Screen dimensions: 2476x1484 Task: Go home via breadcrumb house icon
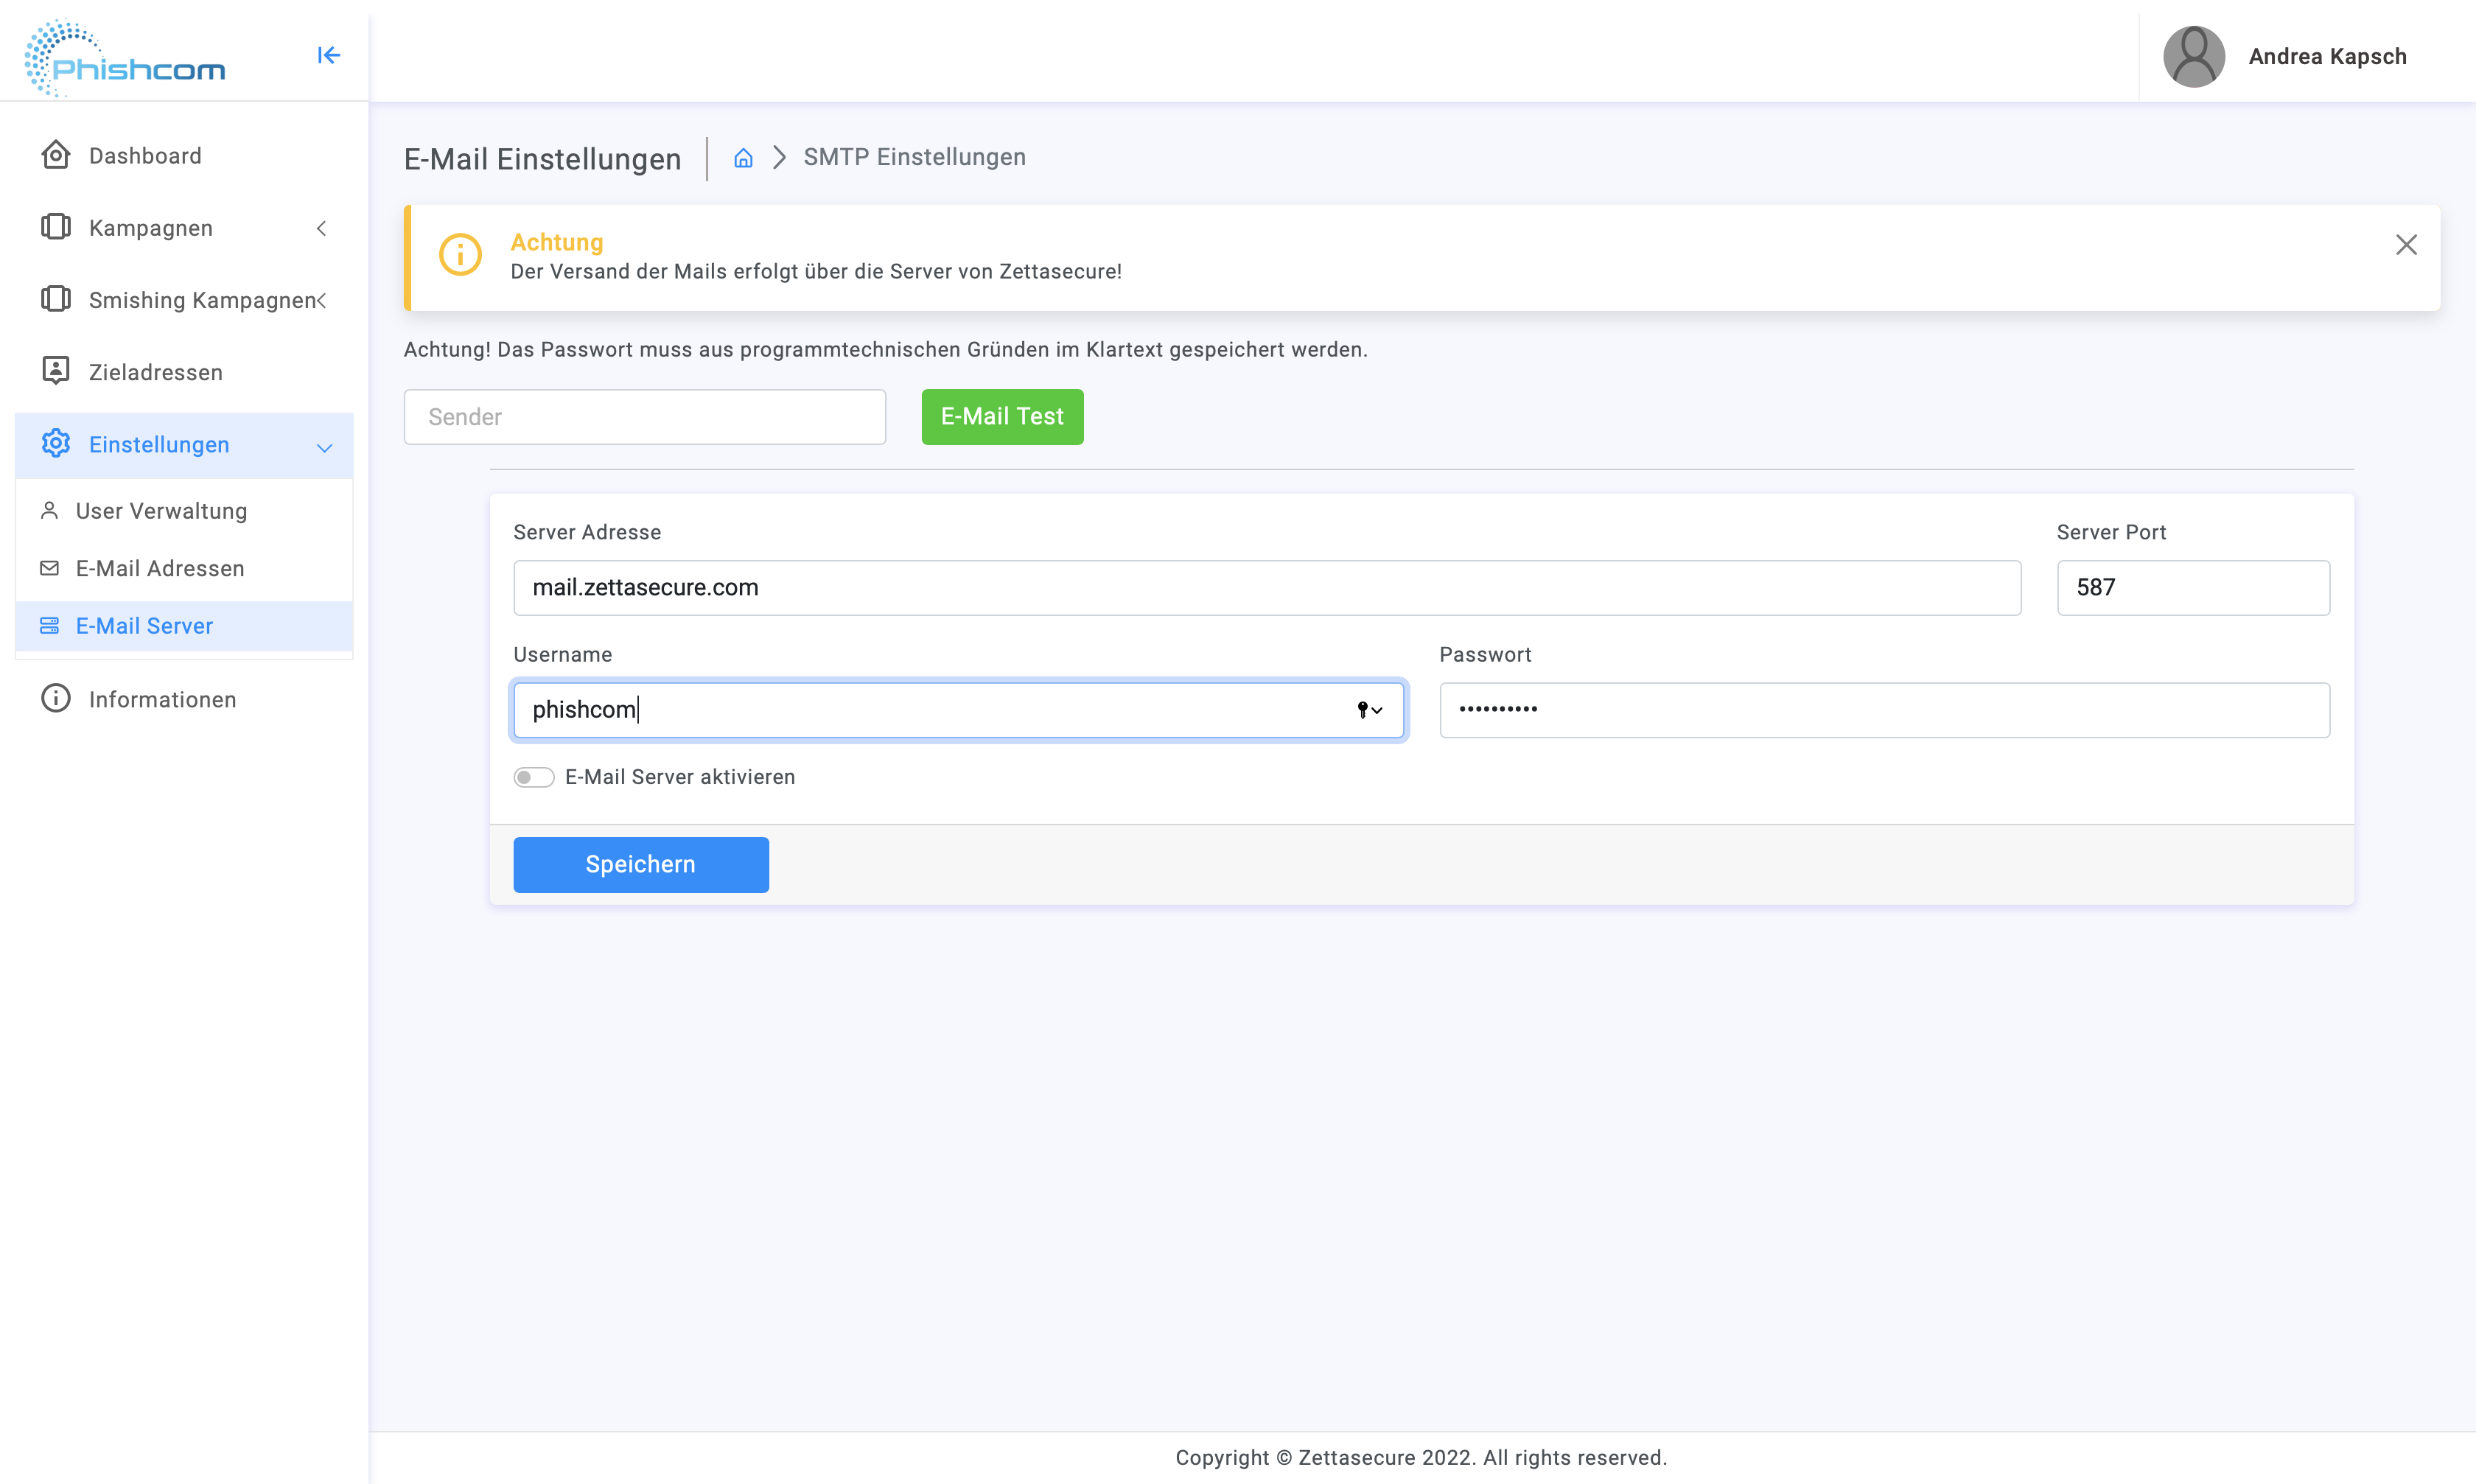(743, 158)
